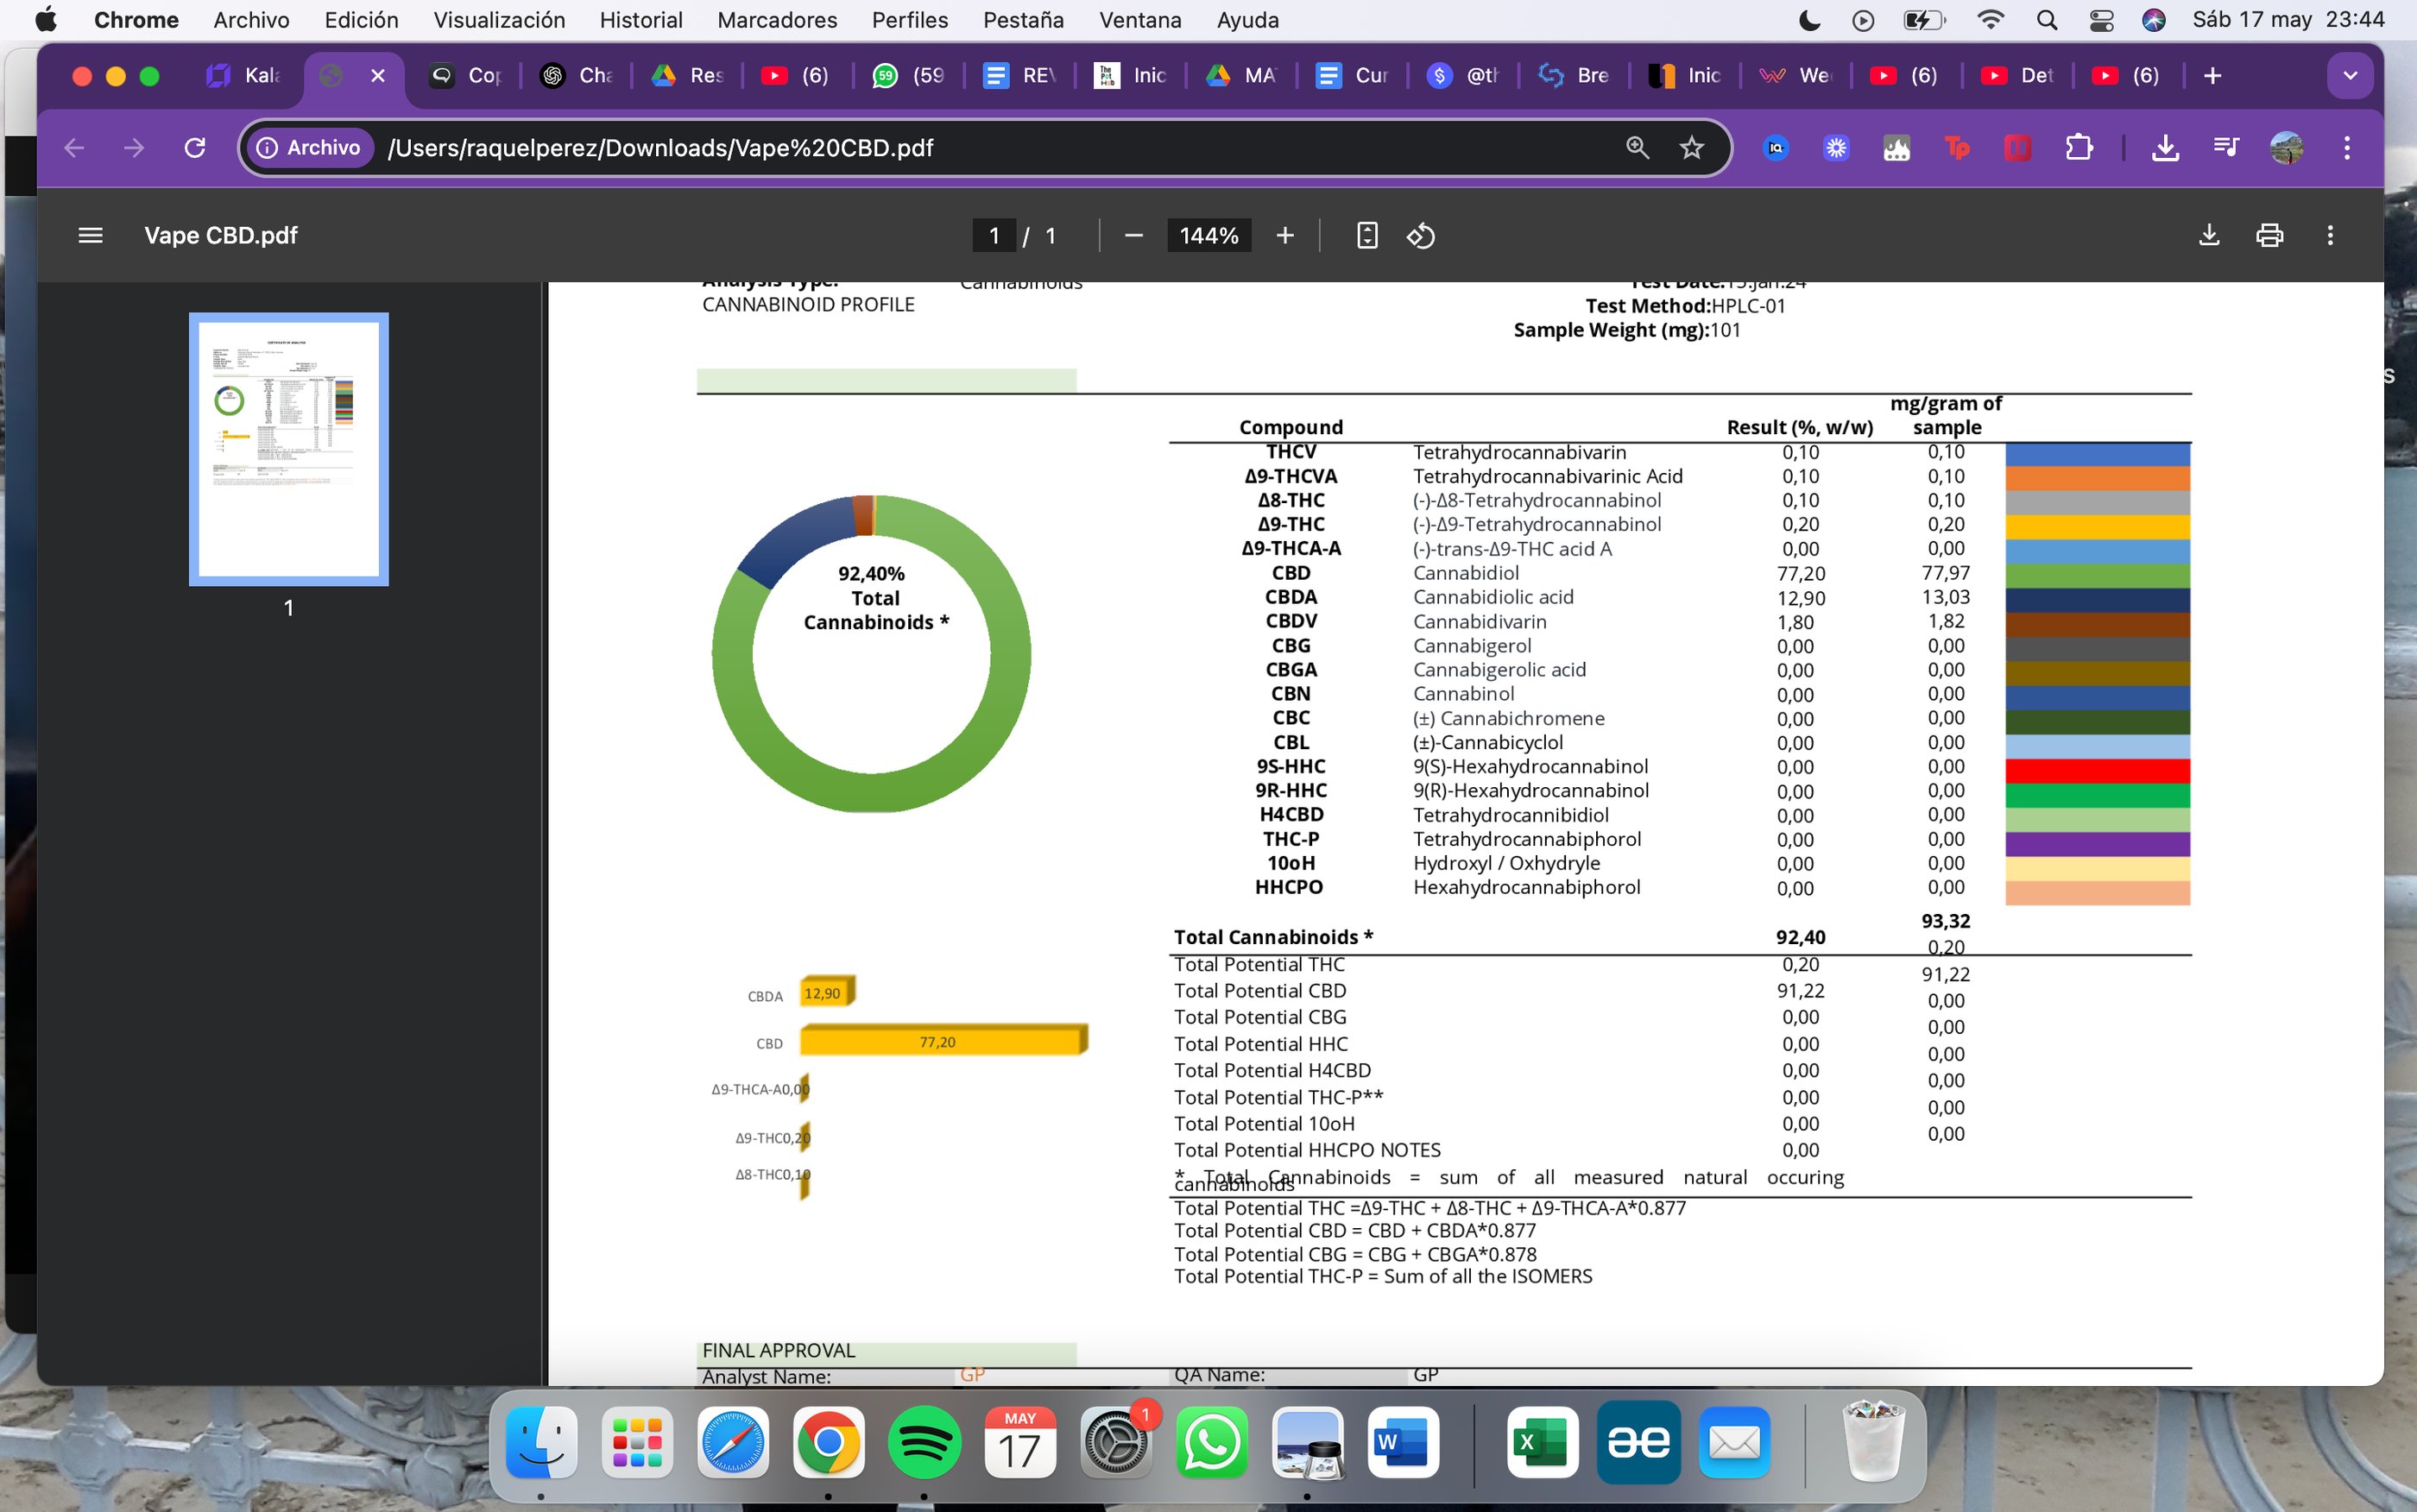Select the page 1 thumbnail

coord(288,449)
